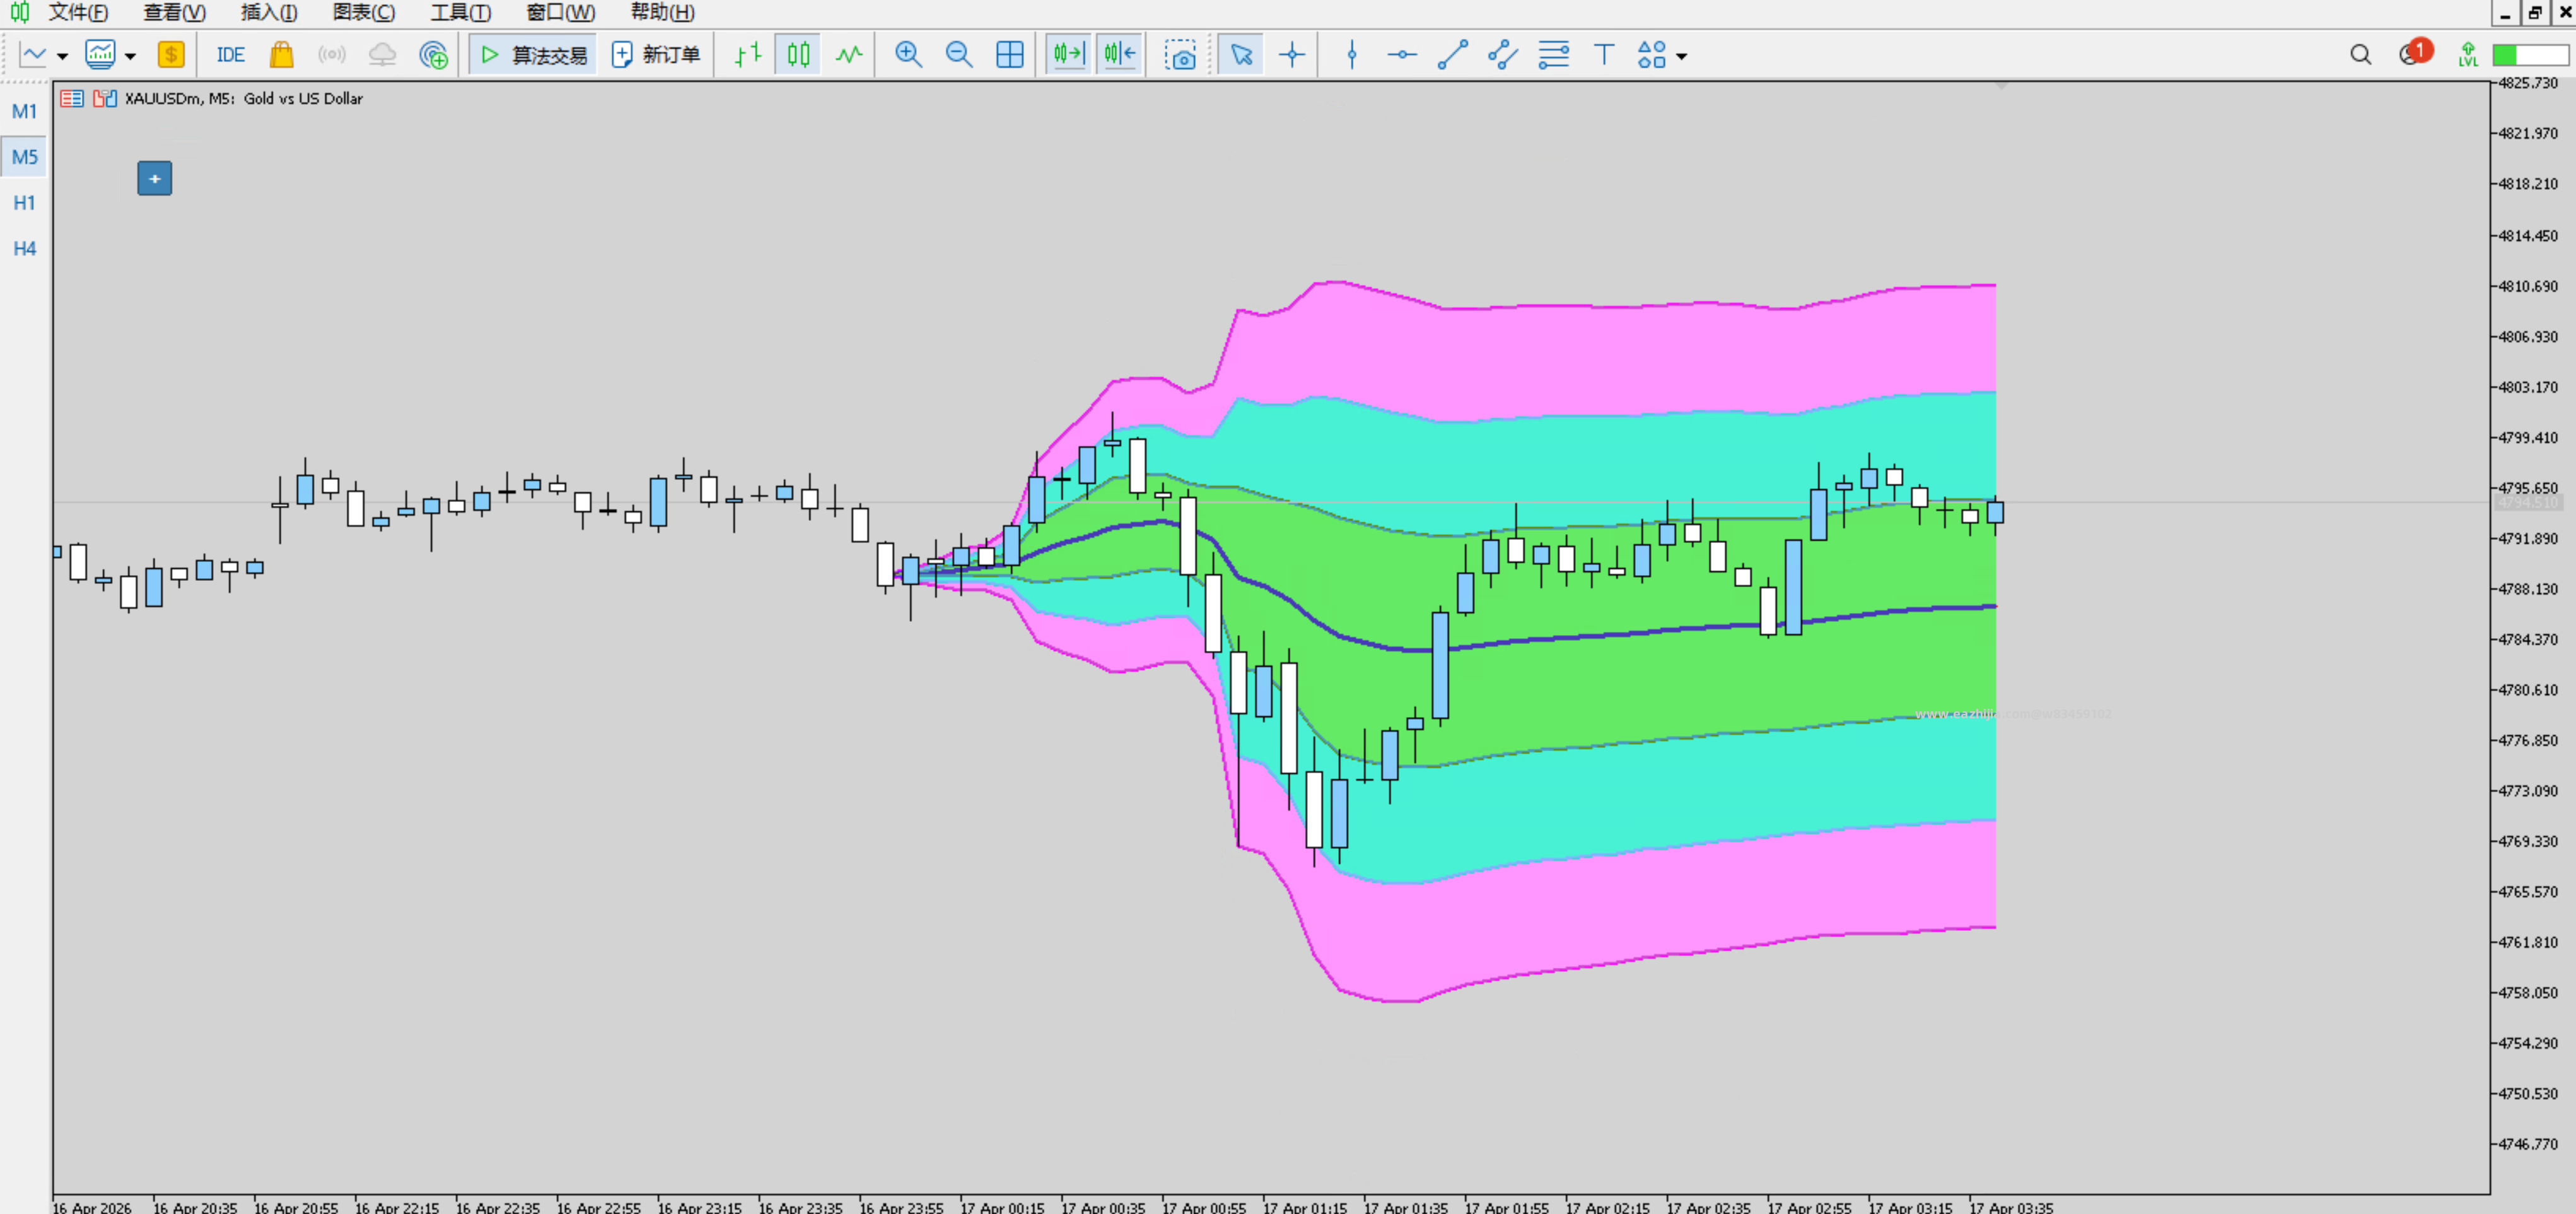
Task: Select the equidistant channel tool
Action: [x=1503, y=55]
